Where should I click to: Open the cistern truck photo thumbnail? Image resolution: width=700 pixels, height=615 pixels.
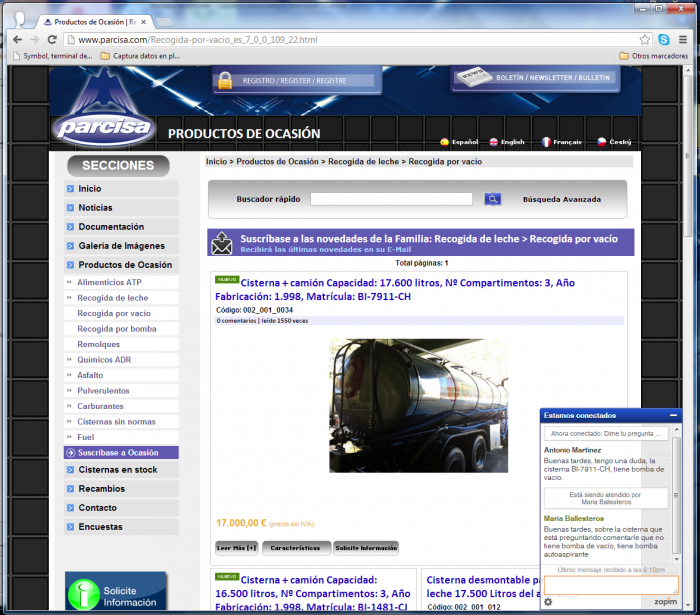[x=419, y=405]
